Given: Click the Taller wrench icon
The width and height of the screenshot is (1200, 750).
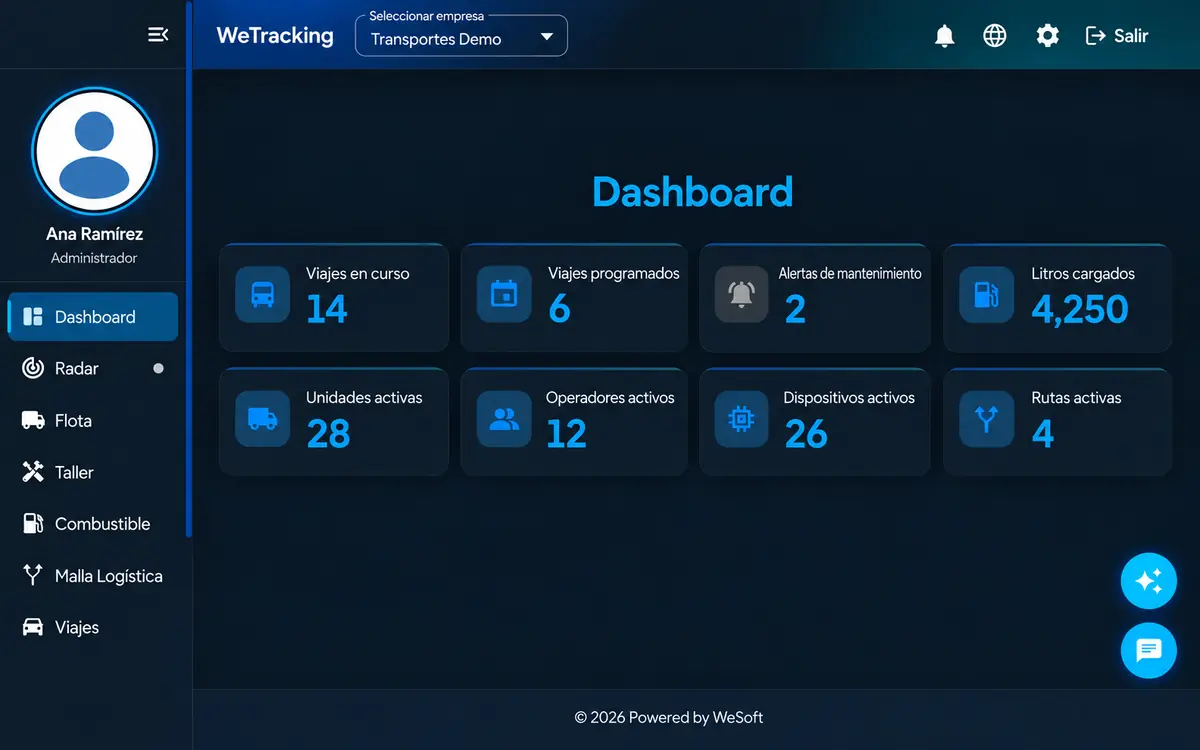Looking at the screenshot, I should [33, 472].
